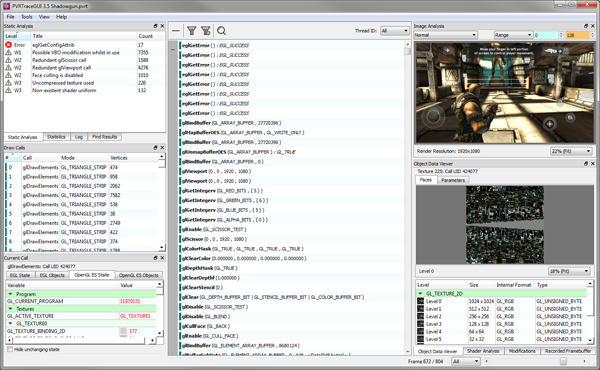This screenshot has width=600, height=370.
Task: Open the Normal image mode dropdown
Action: 445,35
